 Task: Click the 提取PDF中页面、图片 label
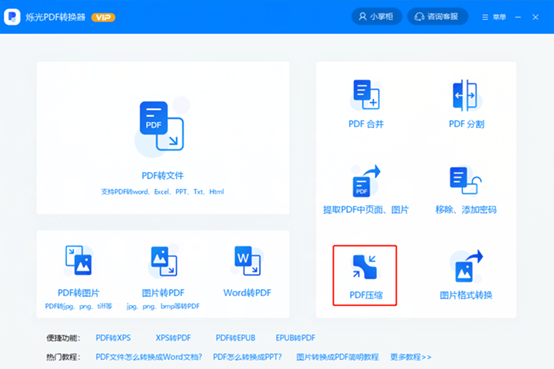pos(366,210)
